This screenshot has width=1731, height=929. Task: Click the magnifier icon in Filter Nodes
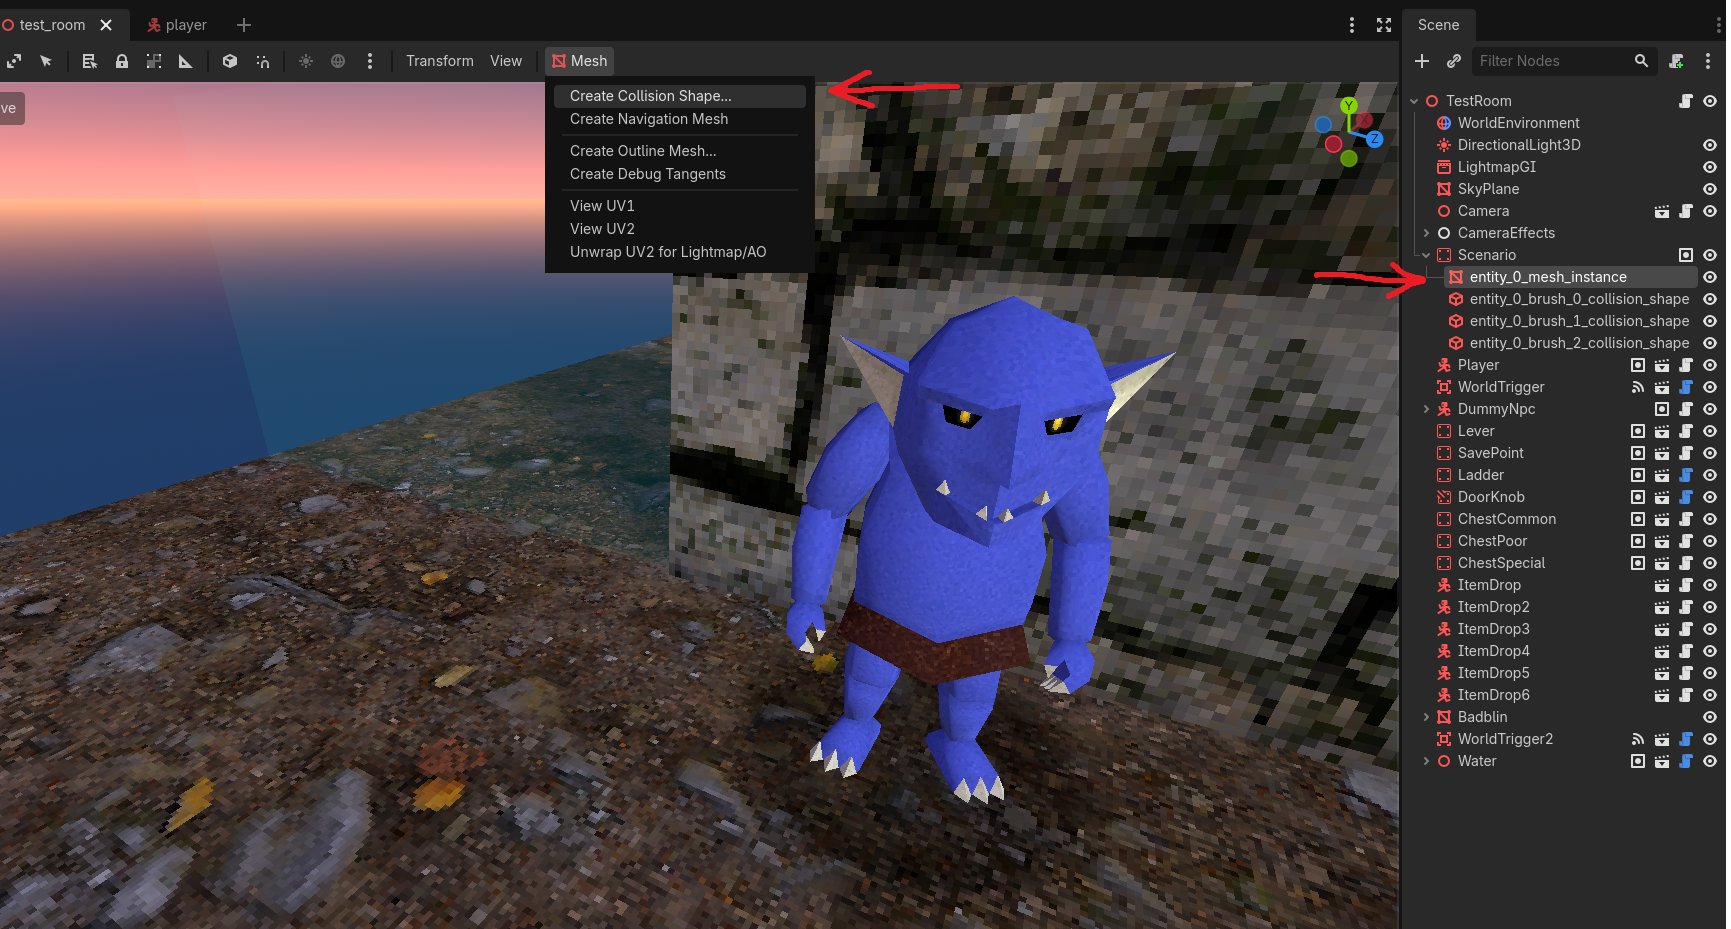tap(1641, 61)
